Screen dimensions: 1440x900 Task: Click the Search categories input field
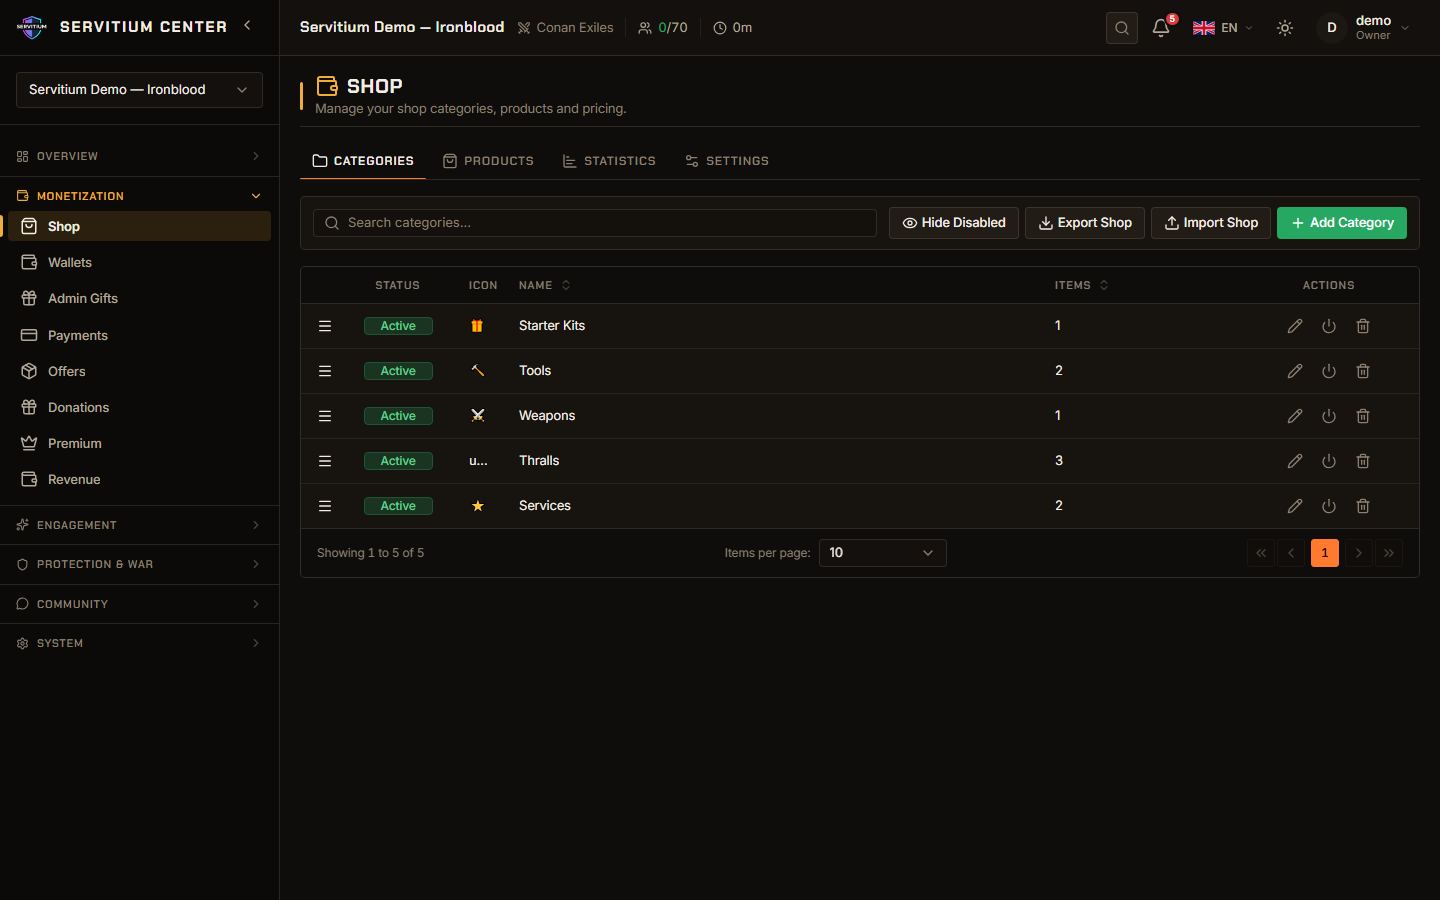click(x=595, y=223)
